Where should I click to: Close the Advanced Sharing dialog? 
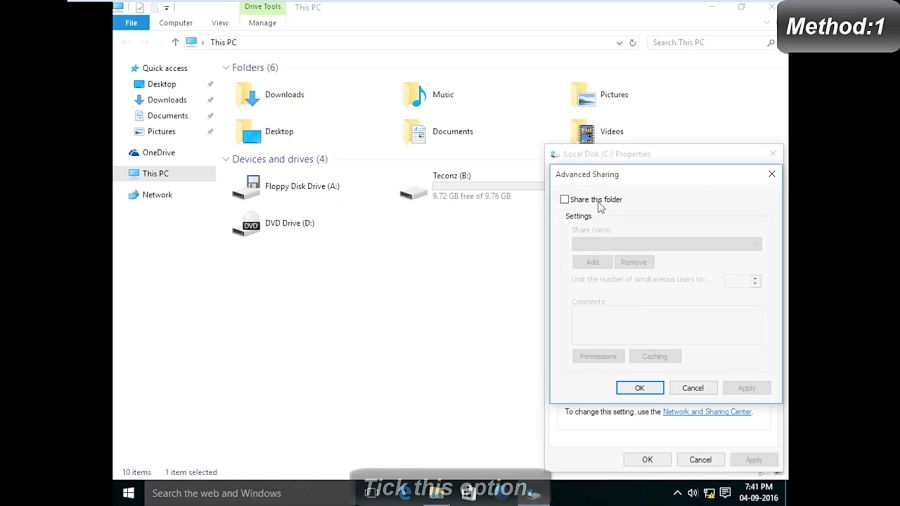click(771, 174)
